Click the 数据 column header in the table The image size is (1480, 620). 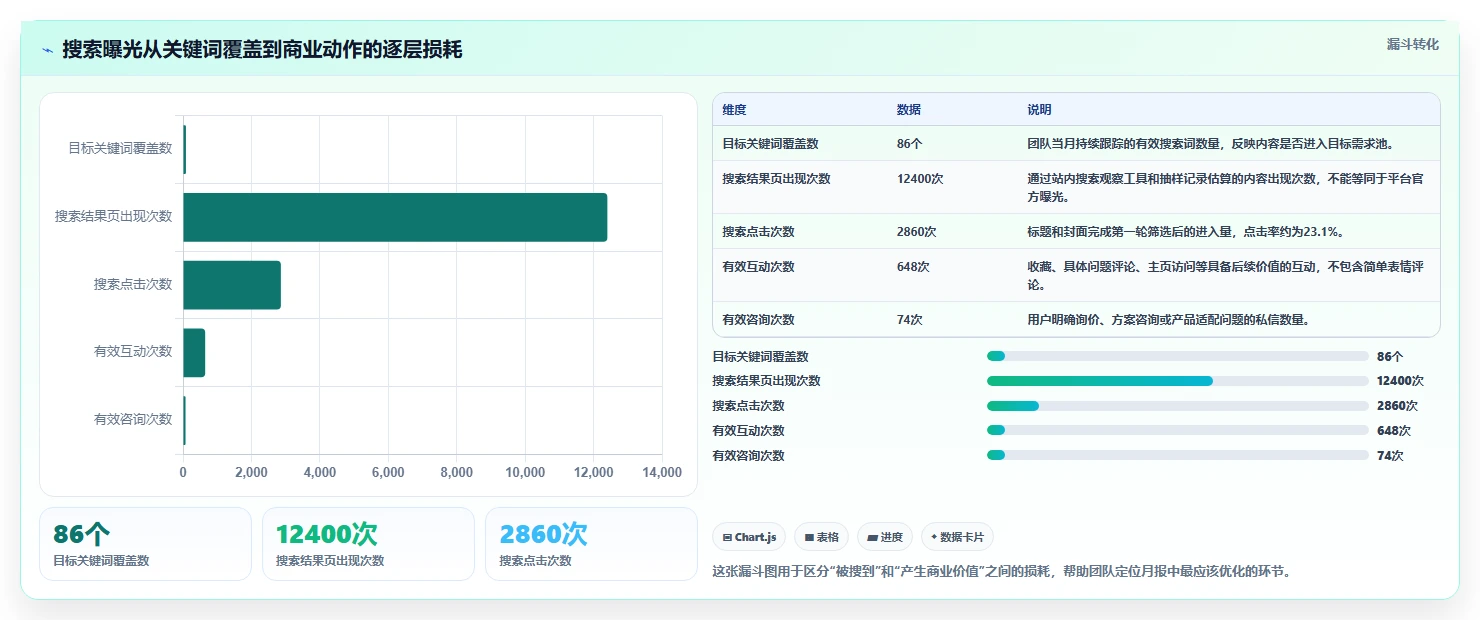click(x=909, y=110)
